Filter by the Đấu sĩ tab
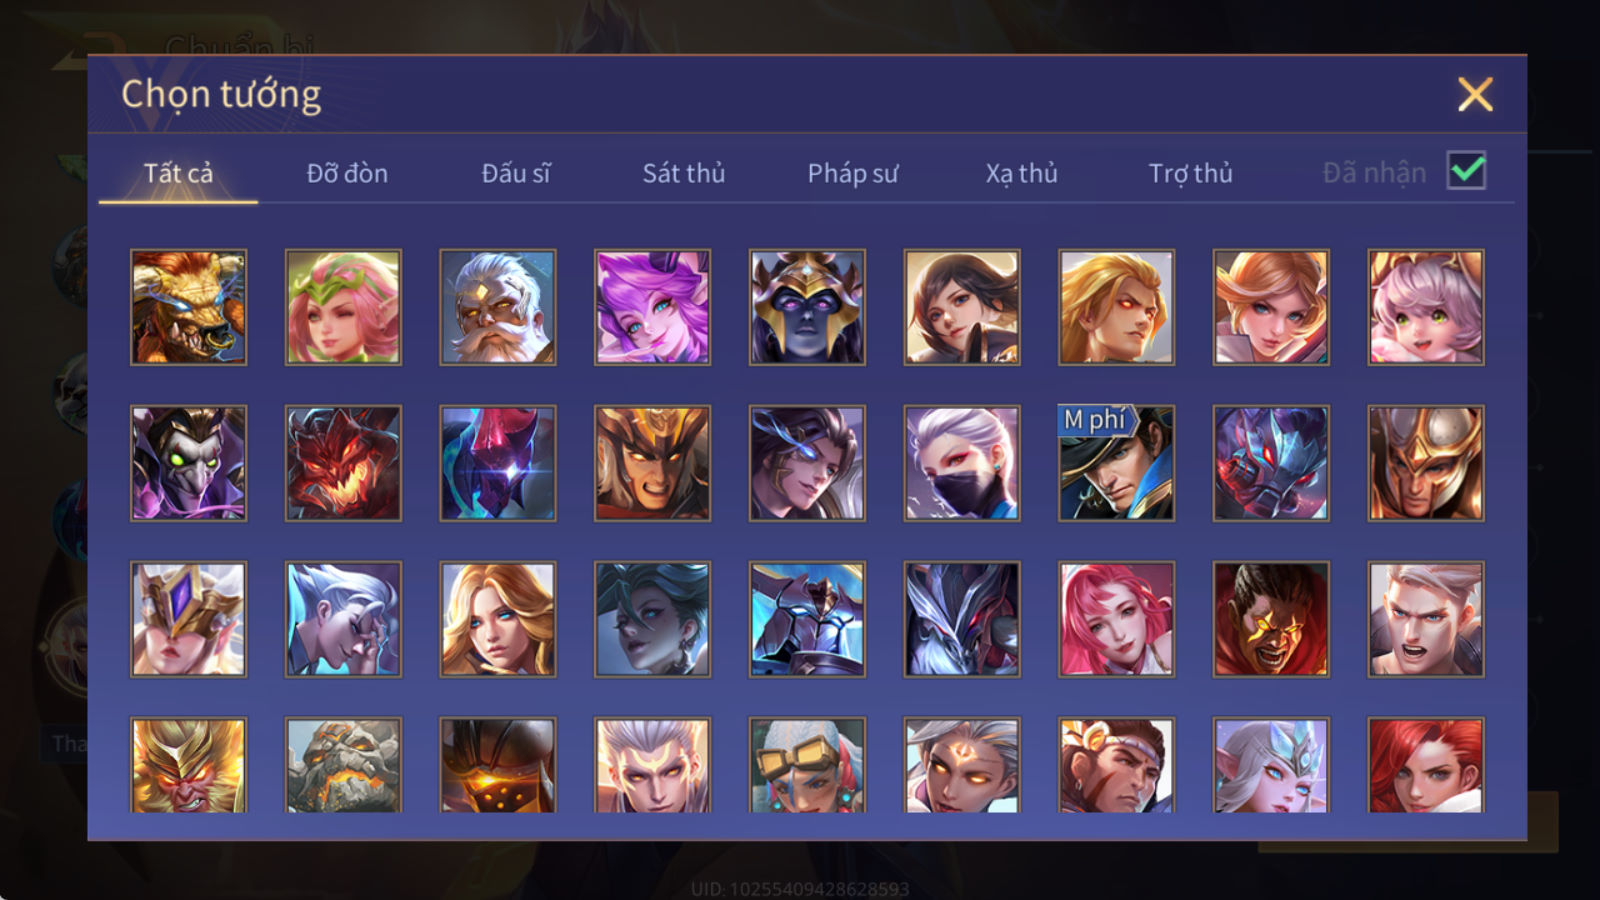The image size is (1600, 900). click(516, 173)
